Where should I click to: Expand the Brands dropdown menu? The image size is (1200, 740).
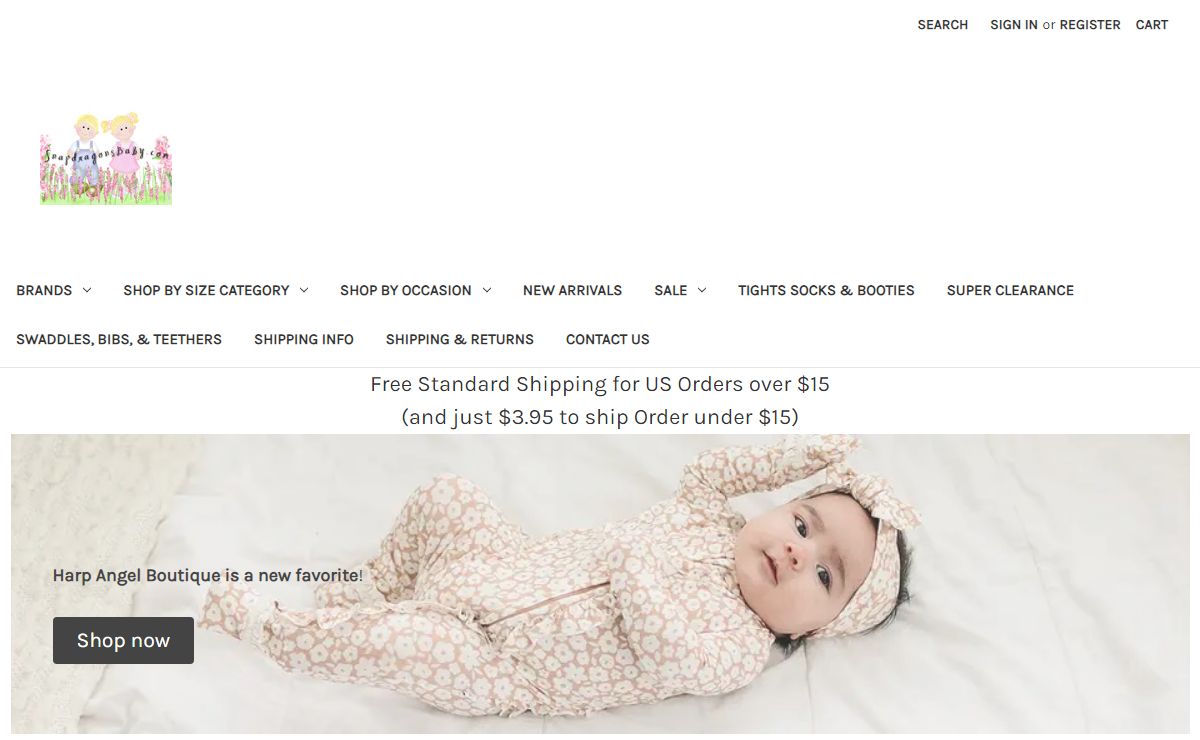point(53,290)
